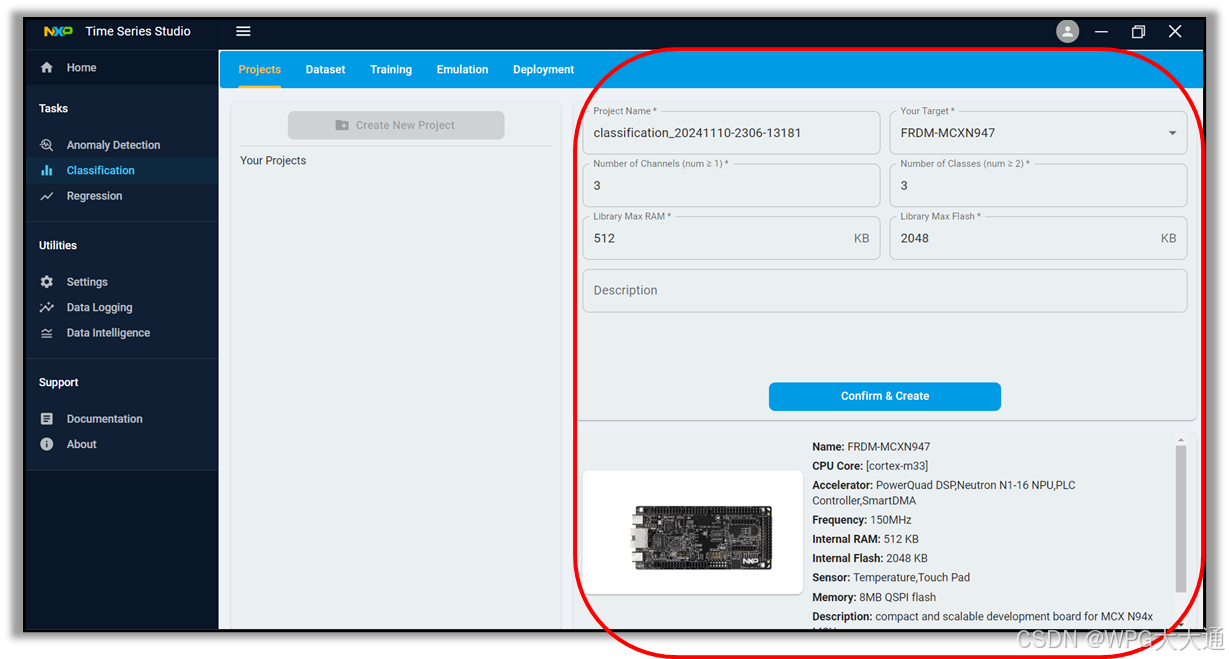
Task: Restore down the application window
Action: (1138, 32)
